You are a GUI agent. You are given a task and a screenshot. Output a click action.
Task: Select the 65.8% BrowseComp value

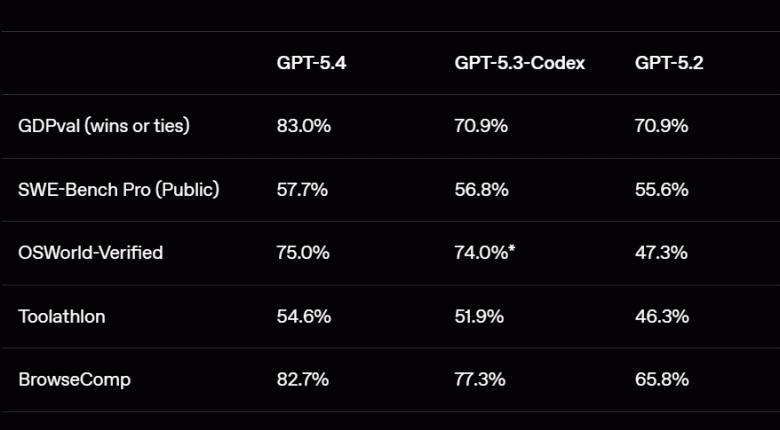(x=661, y=379)
